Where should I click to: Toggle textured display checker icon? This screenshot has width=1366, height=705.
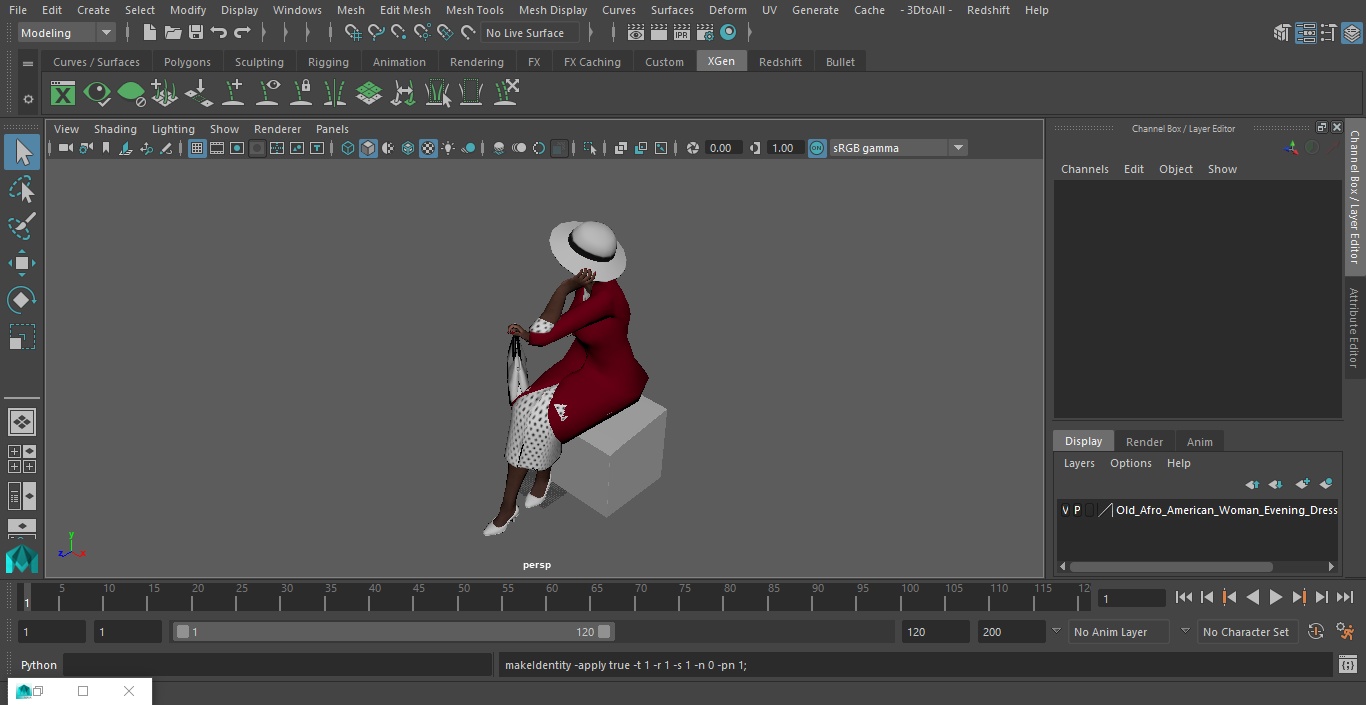coord(428,148)
